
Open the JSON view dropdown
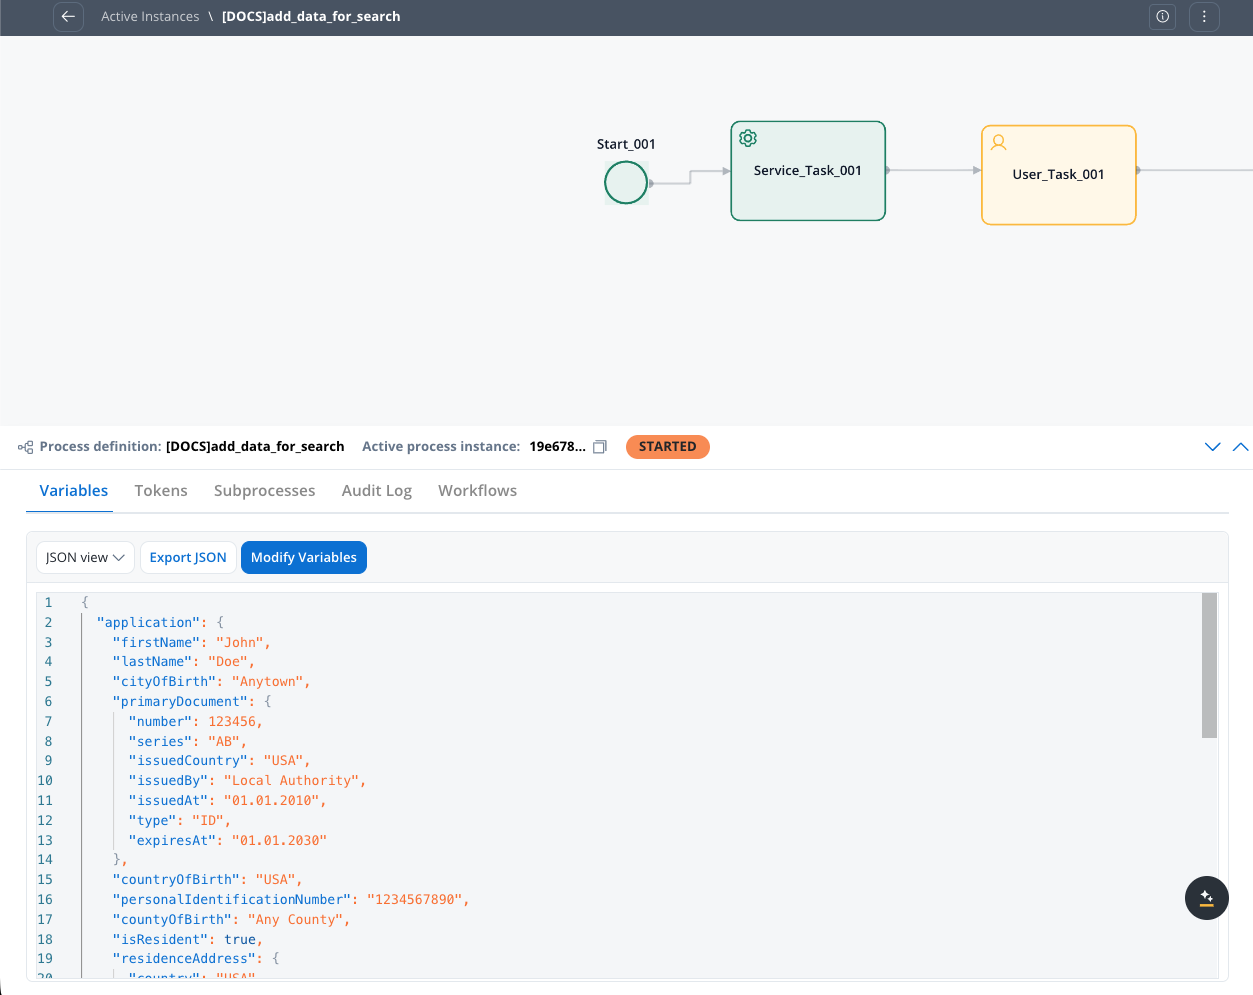pos(84,557)
